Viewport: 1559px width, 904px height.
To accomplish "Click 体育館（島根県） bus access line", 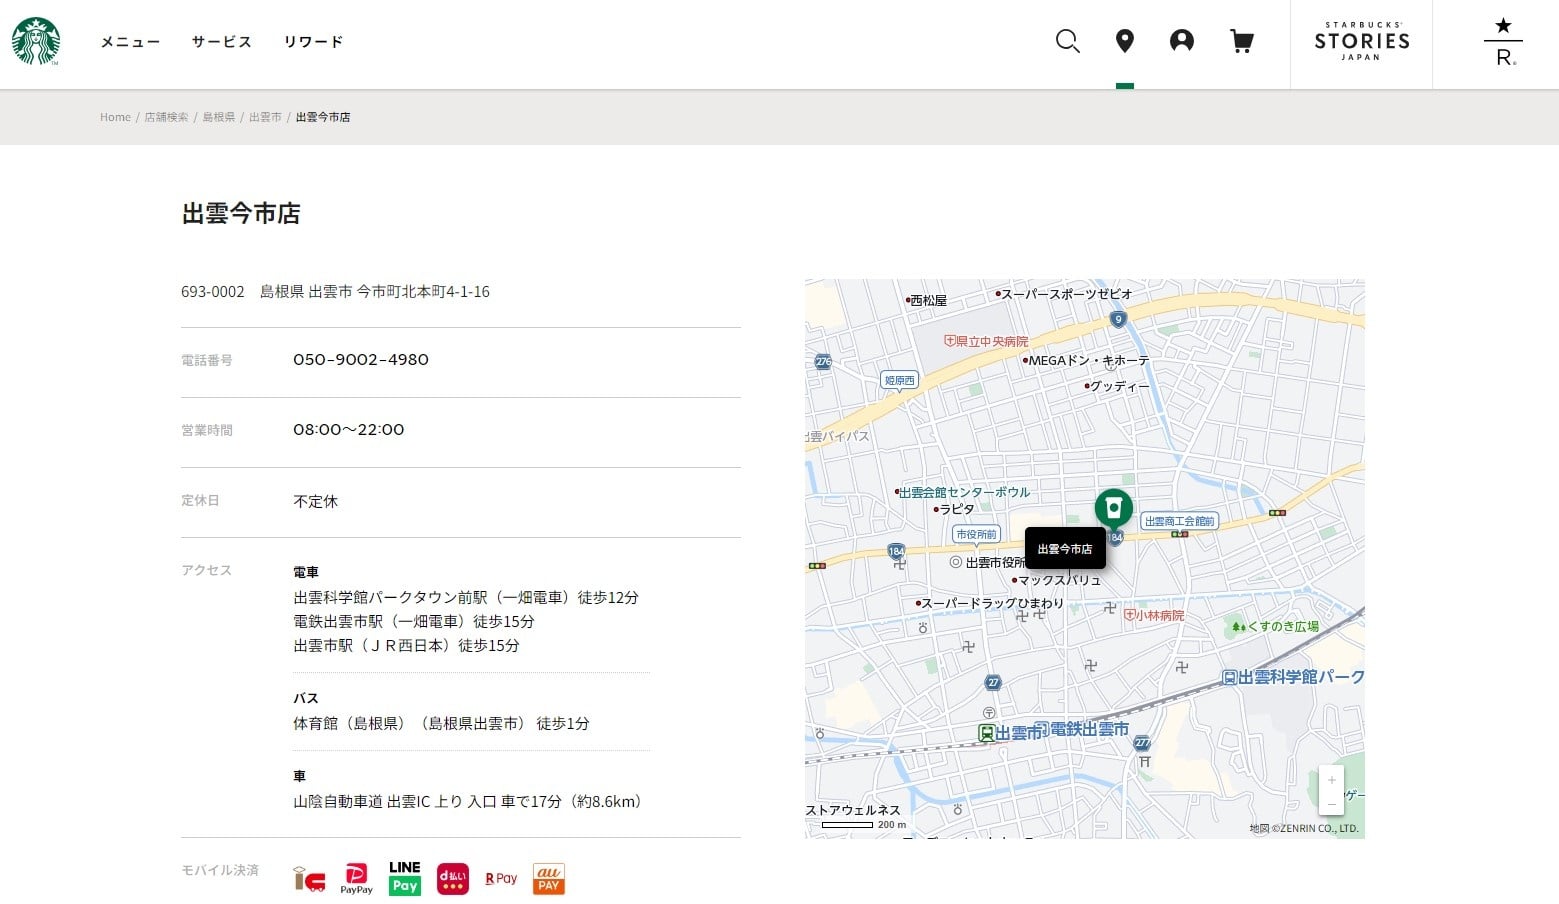I will coord(441,723).
